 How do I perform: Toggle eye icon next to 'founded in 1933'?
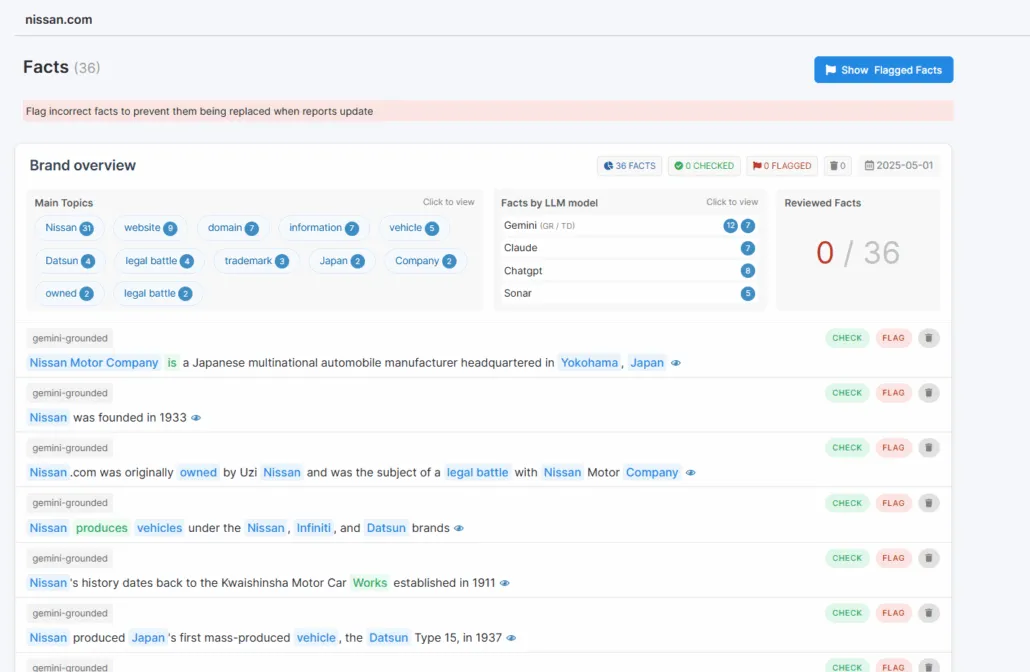(196, 418)
